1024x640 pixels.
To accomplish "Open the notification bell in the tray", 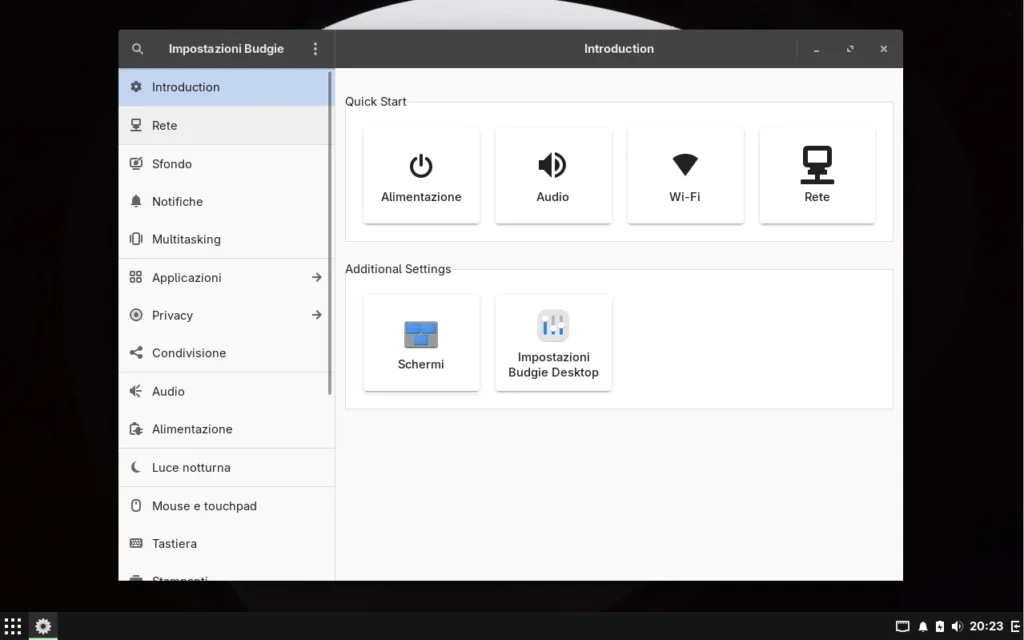I will coord(922,626).
